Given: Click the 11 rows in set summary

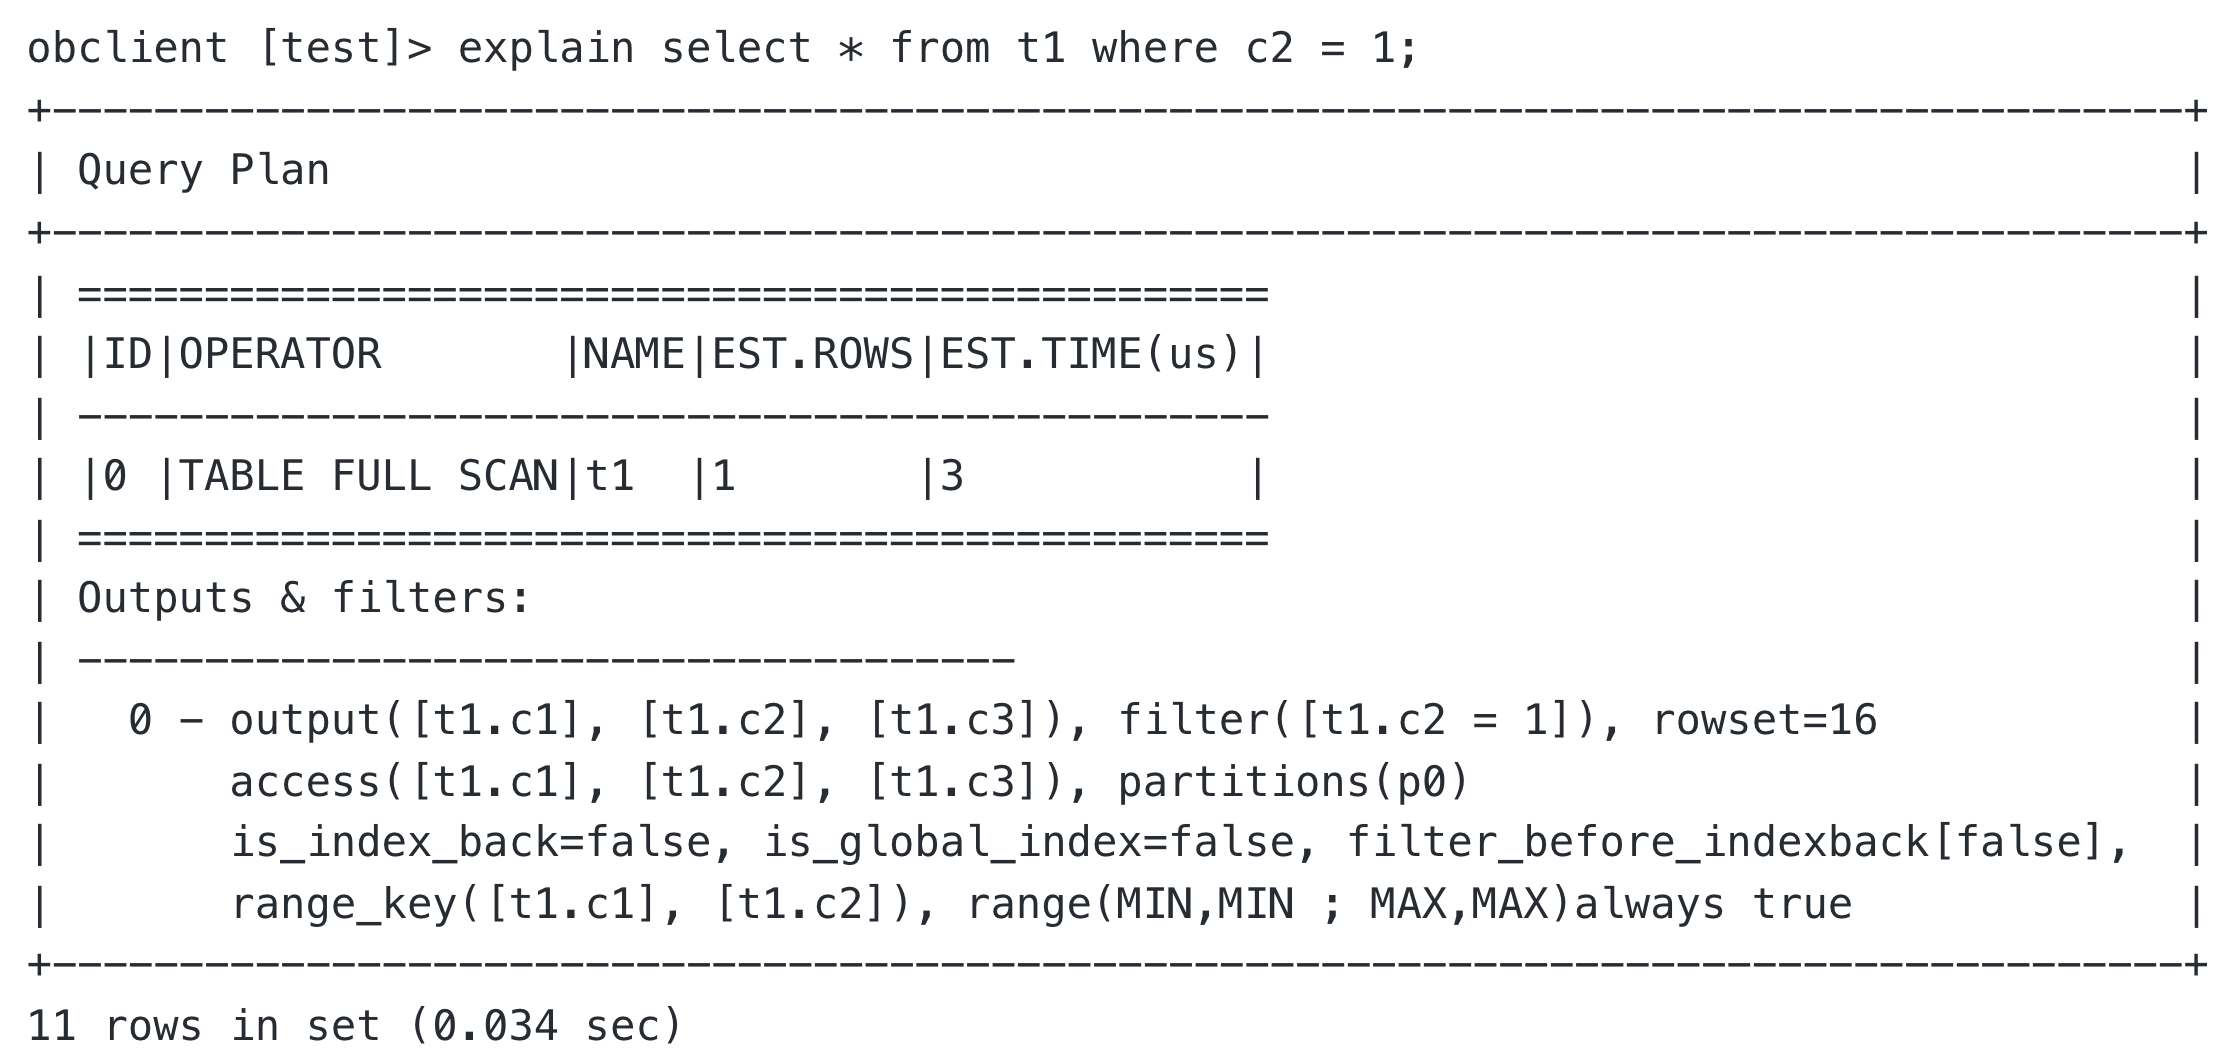Looking at the screenshot, I should click(354, 1027).
